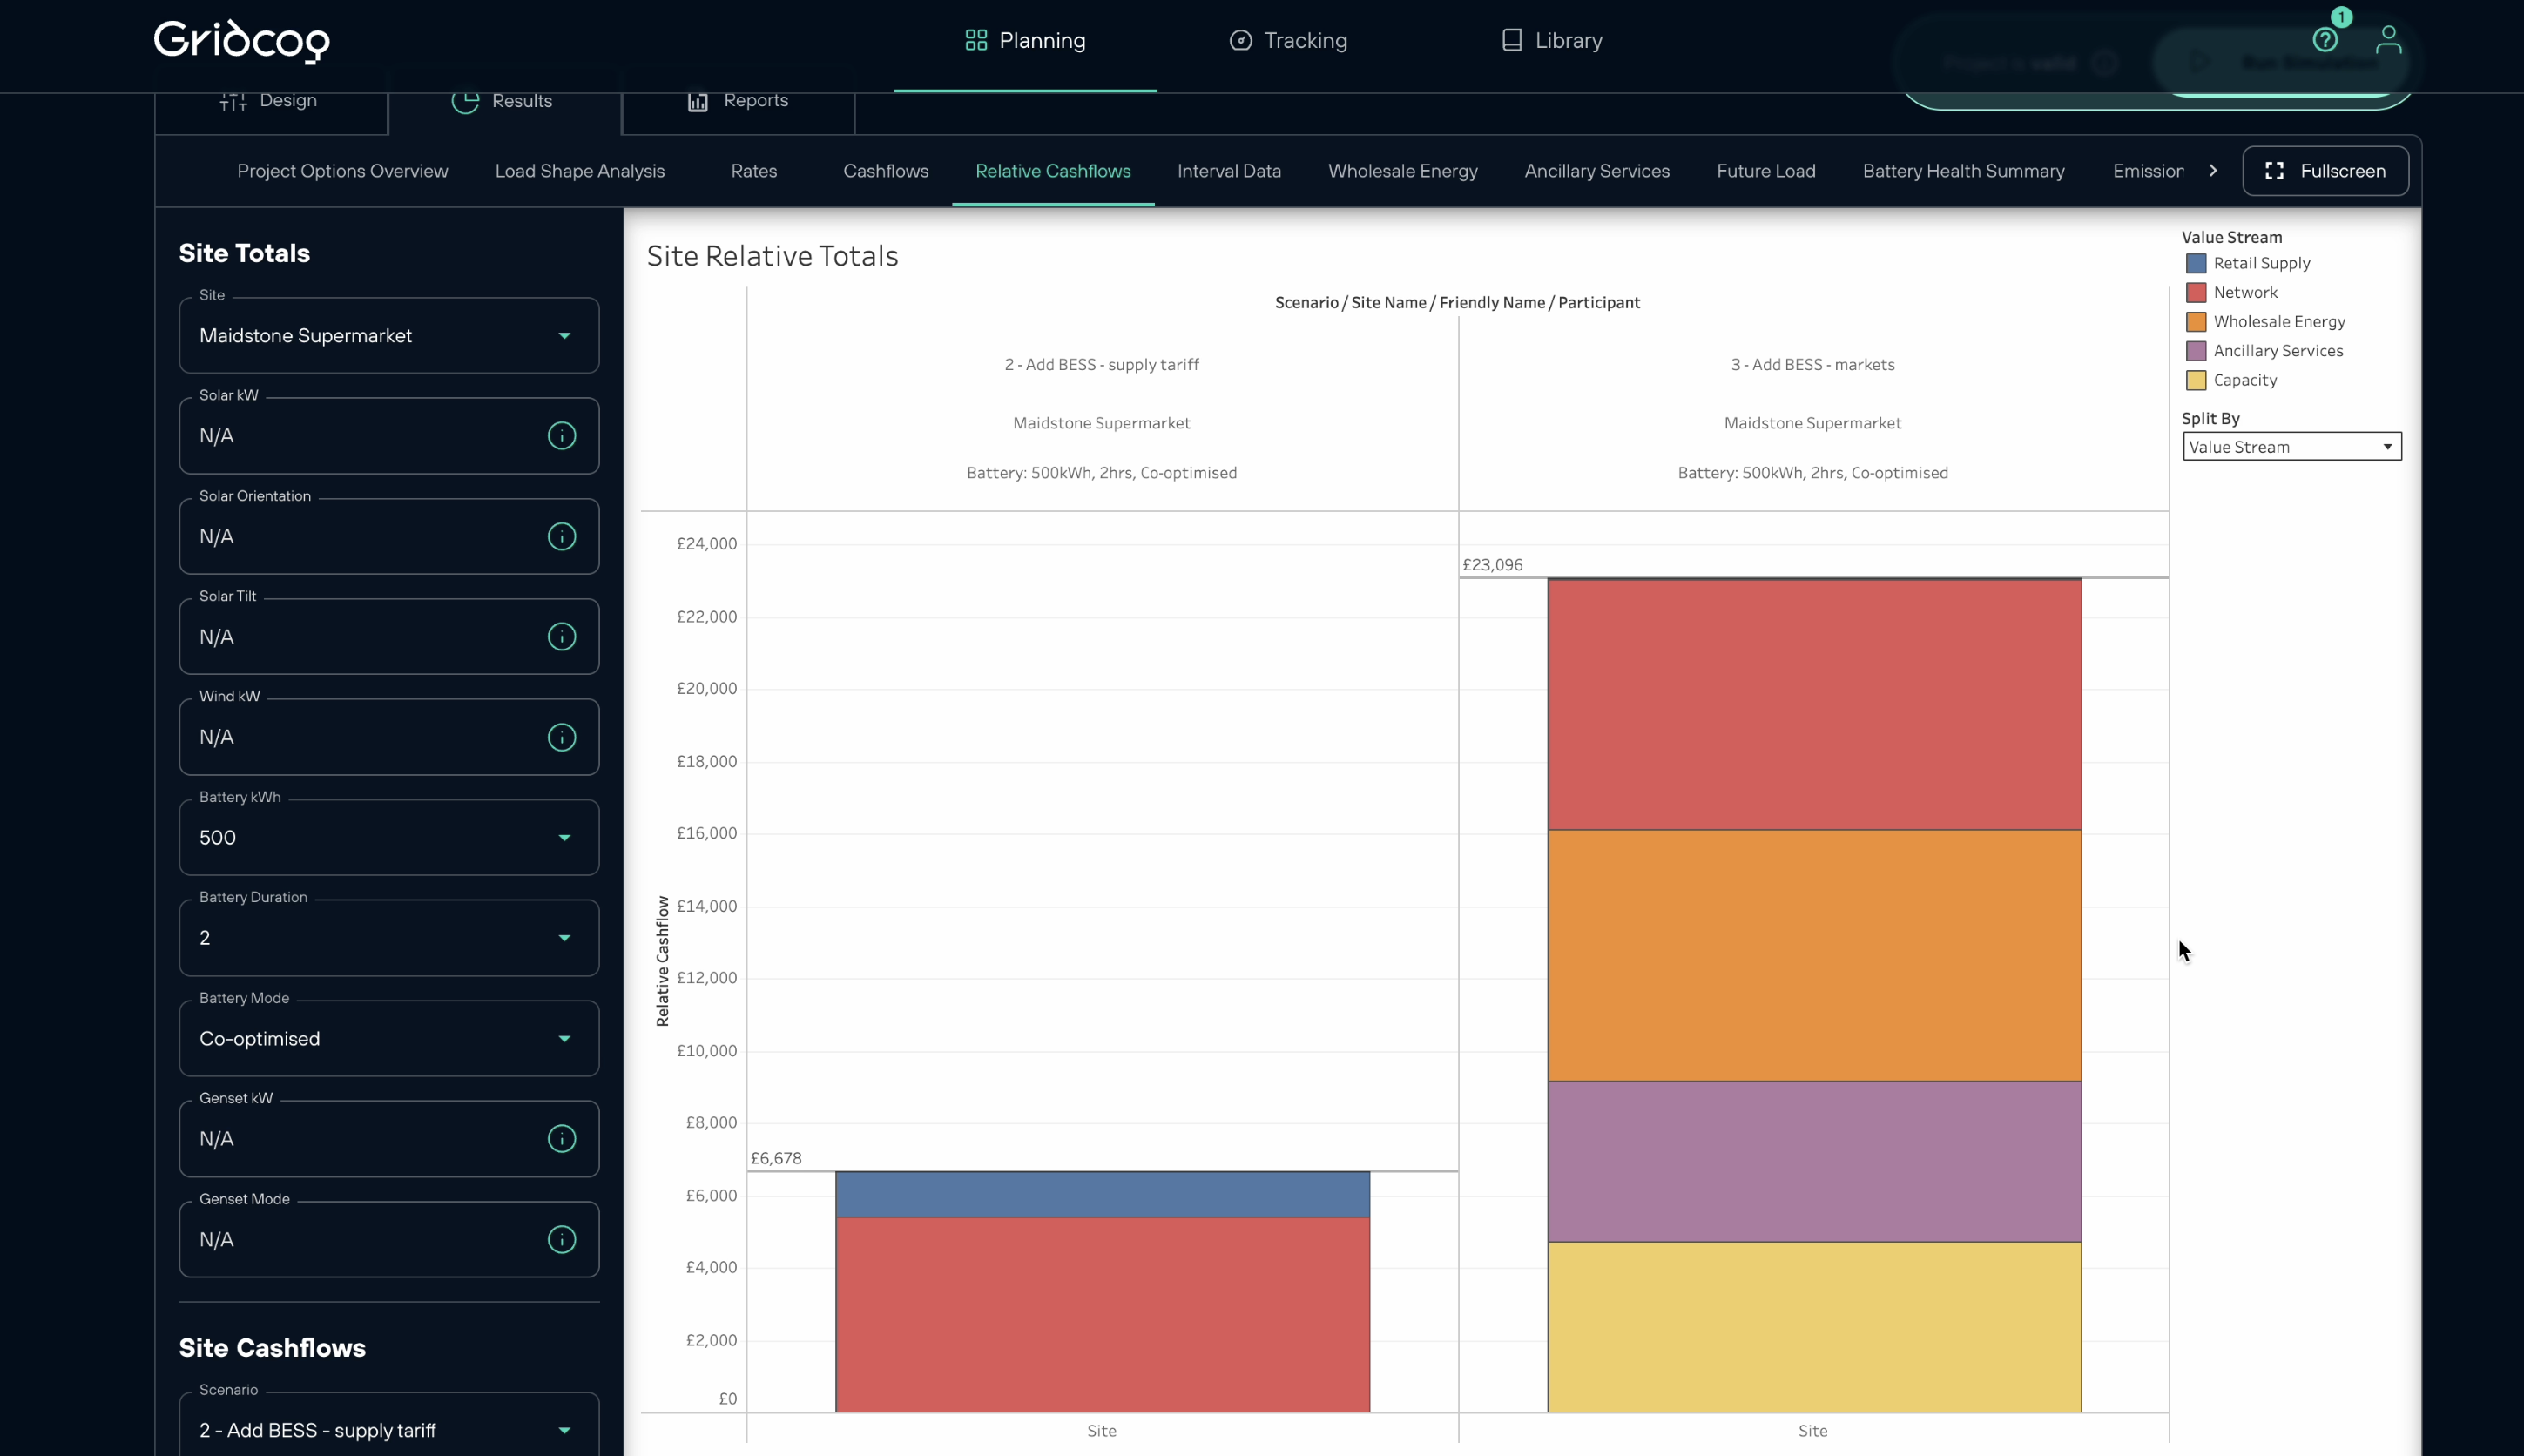Open the Ancillary Services tab
The image size is (2524, 1456).
pos(1596,170)
